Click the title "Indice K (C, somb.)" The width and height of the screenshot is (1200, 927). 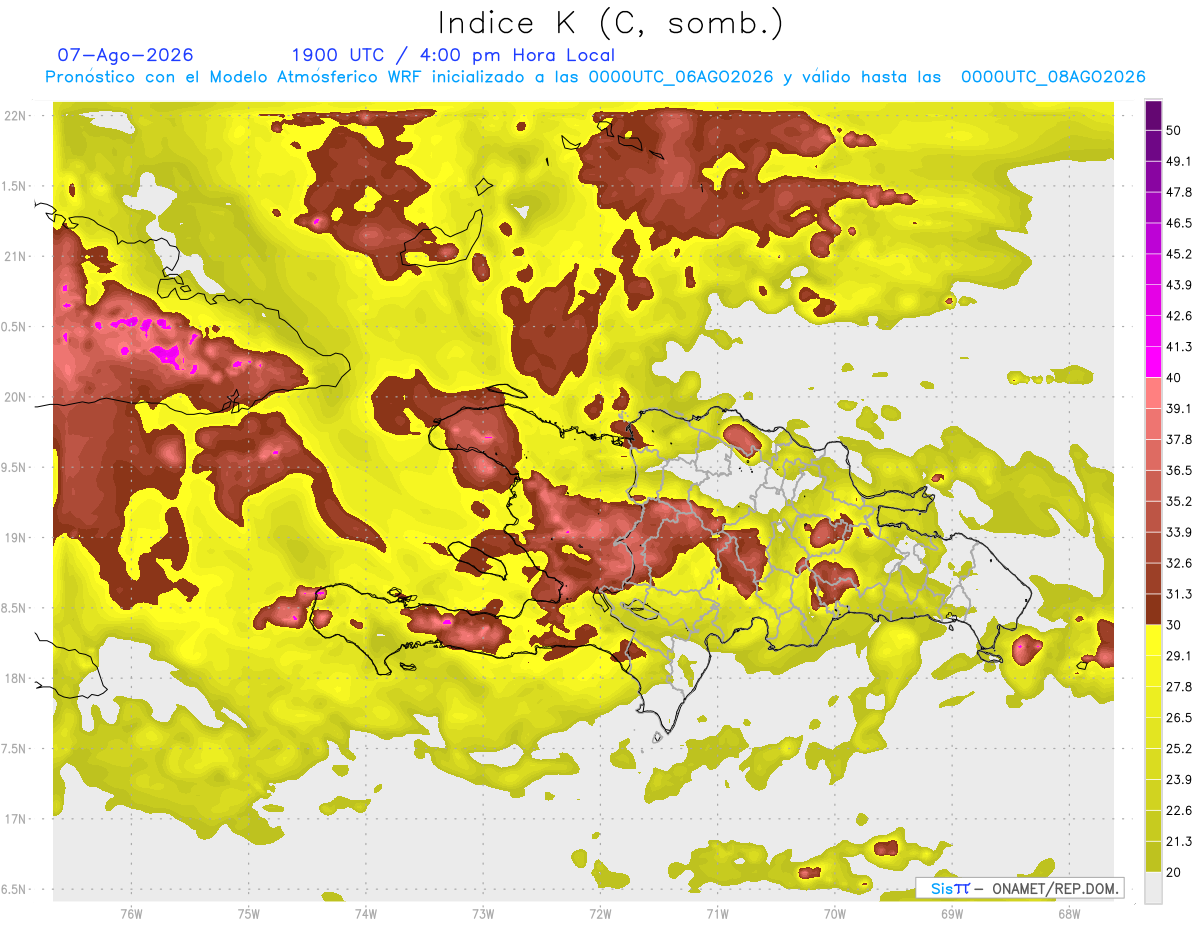pyautogui.click(x=610, y=24)
